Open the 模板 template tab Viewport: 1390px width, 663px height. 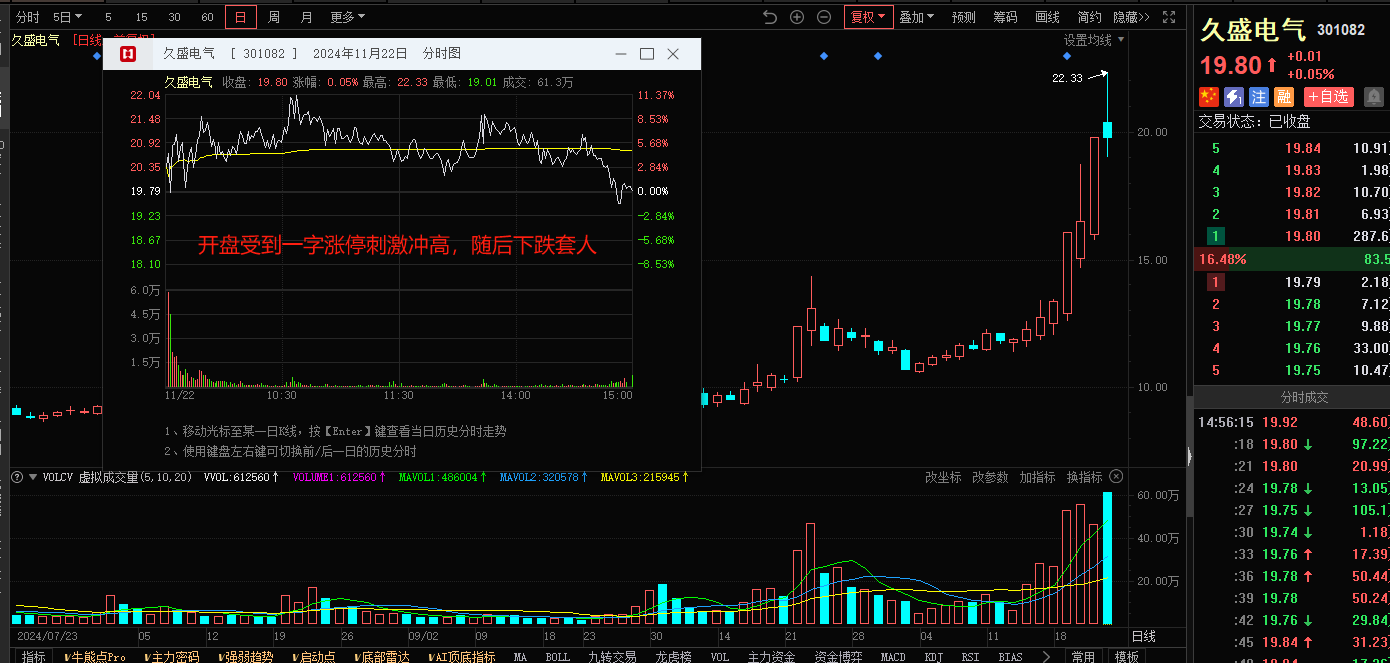pyautogui.click(x=1127, y=656)
